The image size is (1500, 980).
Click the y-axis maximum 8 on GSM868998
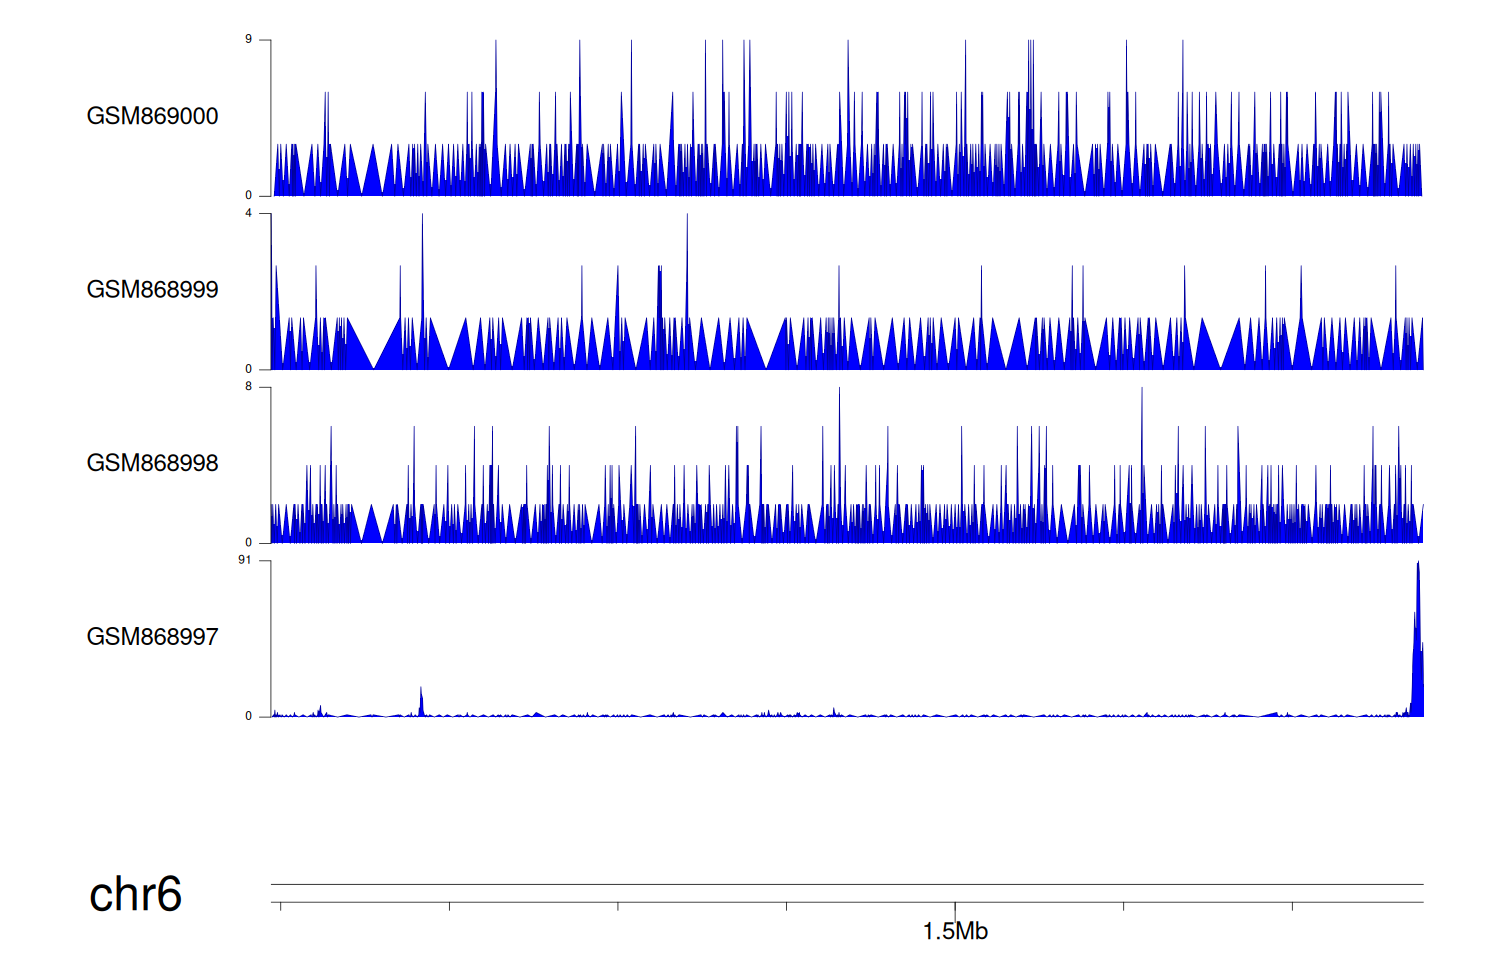(x=248, y=387)
